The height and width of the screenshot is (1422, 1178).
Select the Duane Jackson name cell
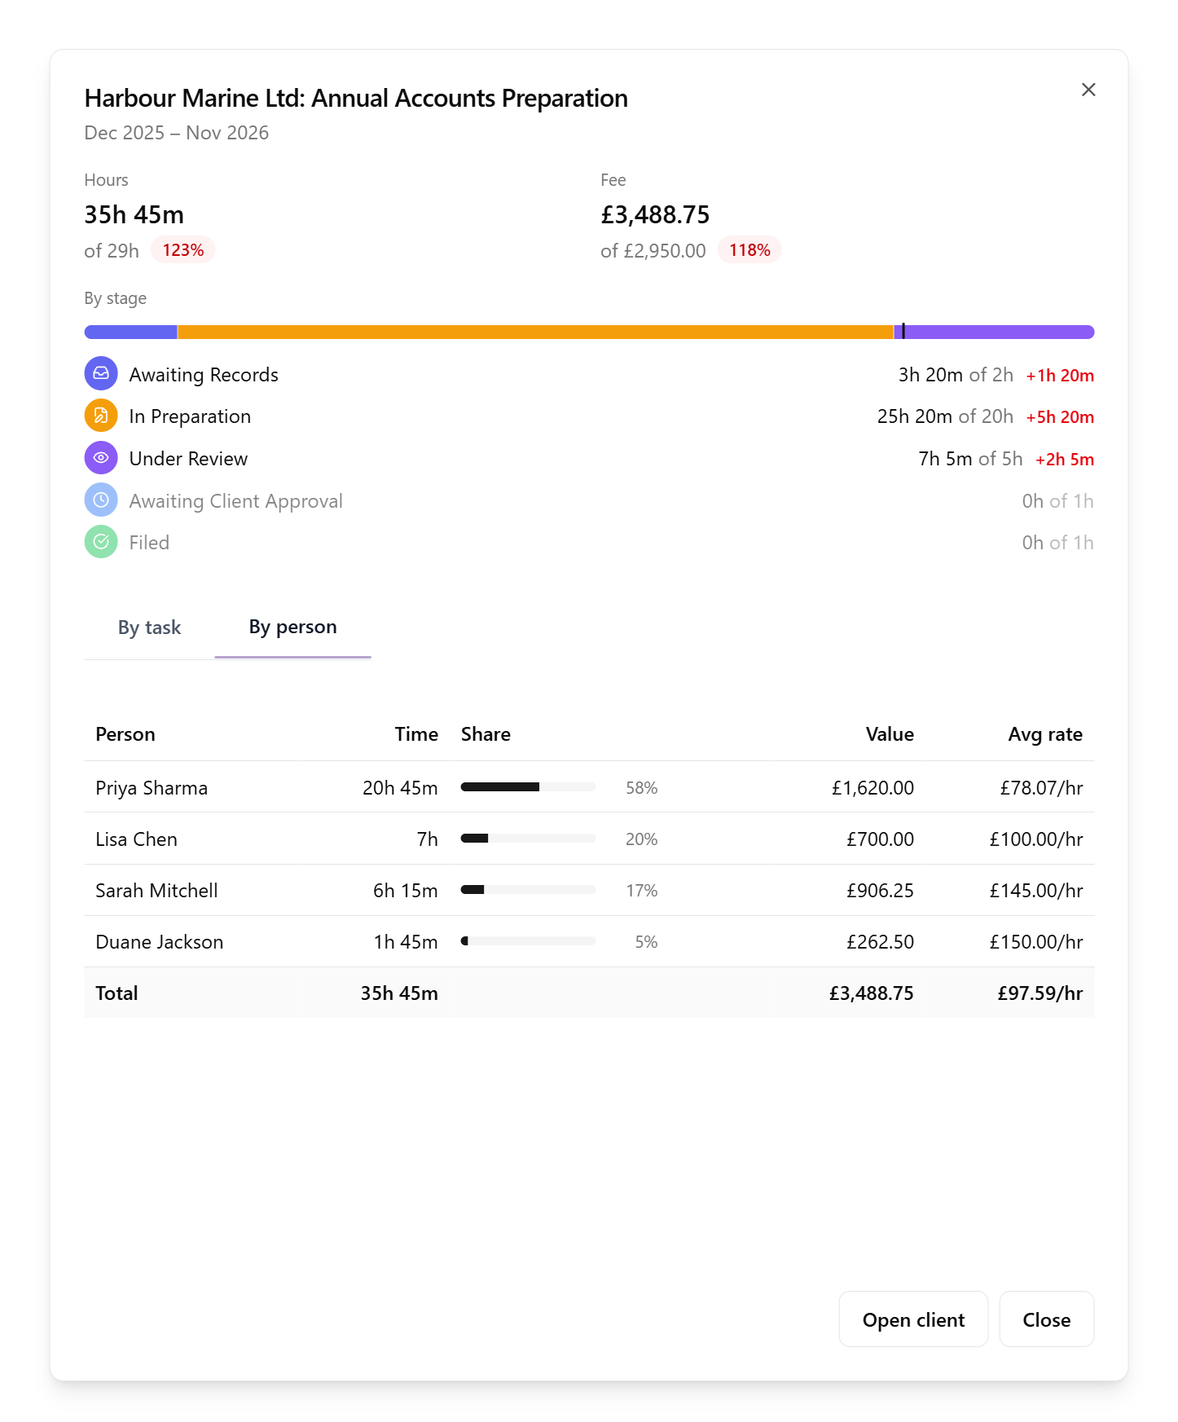(159, 942)
